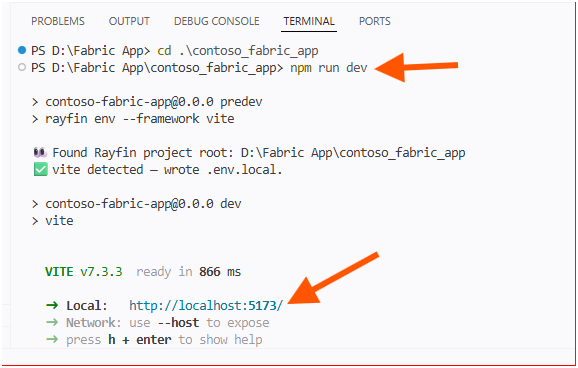Click the blue command status dot
Image resolution: width=578 pixels, height=368 pixels.
pyautogui.click(x=22, y=50)
